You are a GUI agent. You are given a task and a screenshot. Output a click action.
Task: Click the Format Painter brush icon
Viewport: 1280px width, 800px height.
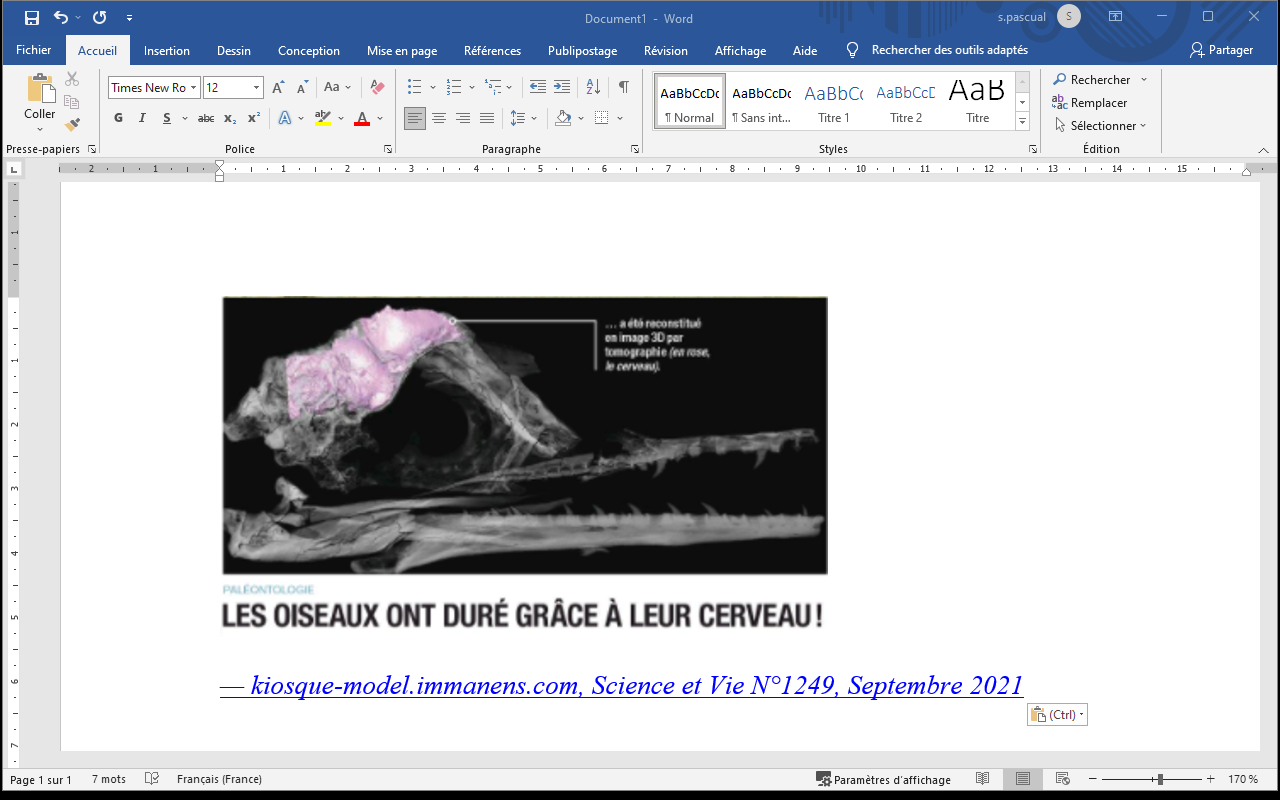point(72,125)
